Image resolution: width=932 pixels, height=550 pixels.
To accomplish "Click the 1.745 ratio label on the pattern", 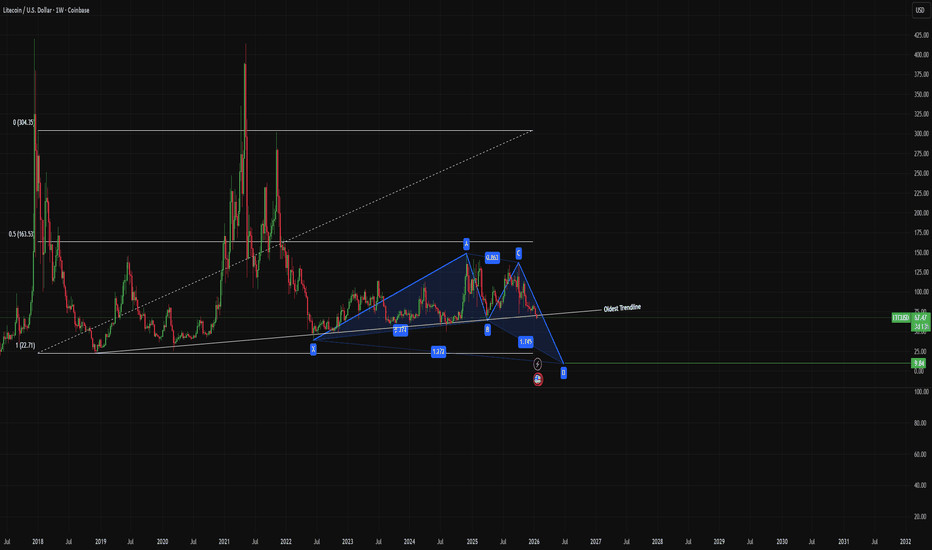I will point(526,342).
